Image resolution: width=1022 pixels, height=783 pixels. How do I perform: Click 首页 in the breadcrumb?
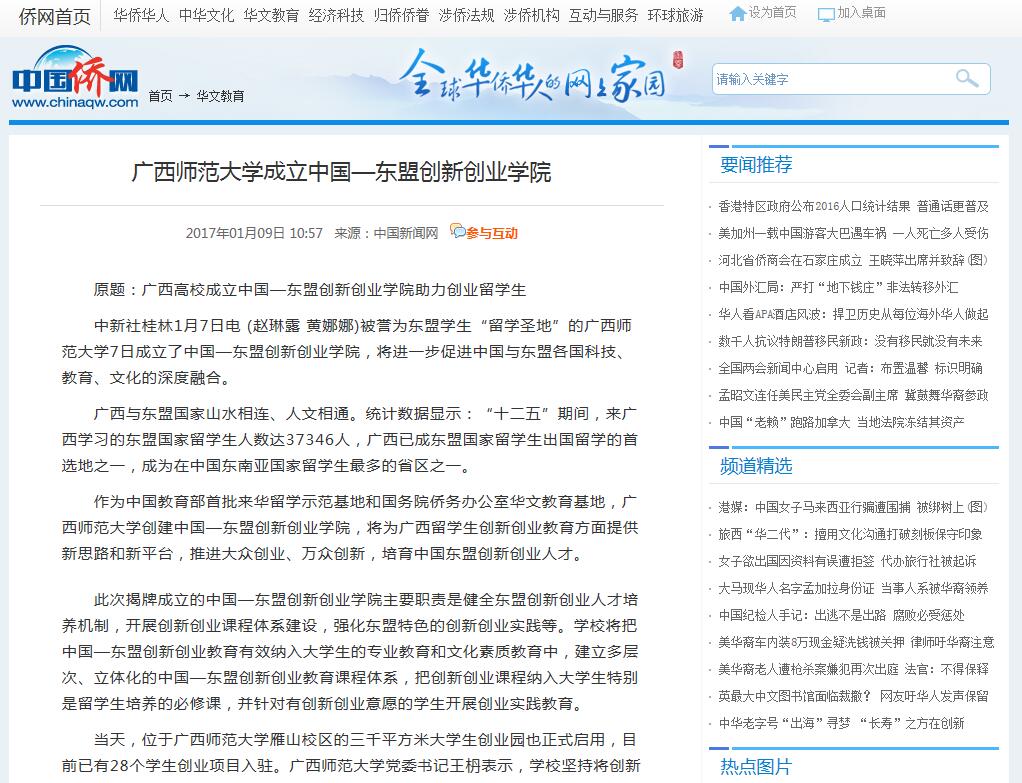[x=160, y=96]
